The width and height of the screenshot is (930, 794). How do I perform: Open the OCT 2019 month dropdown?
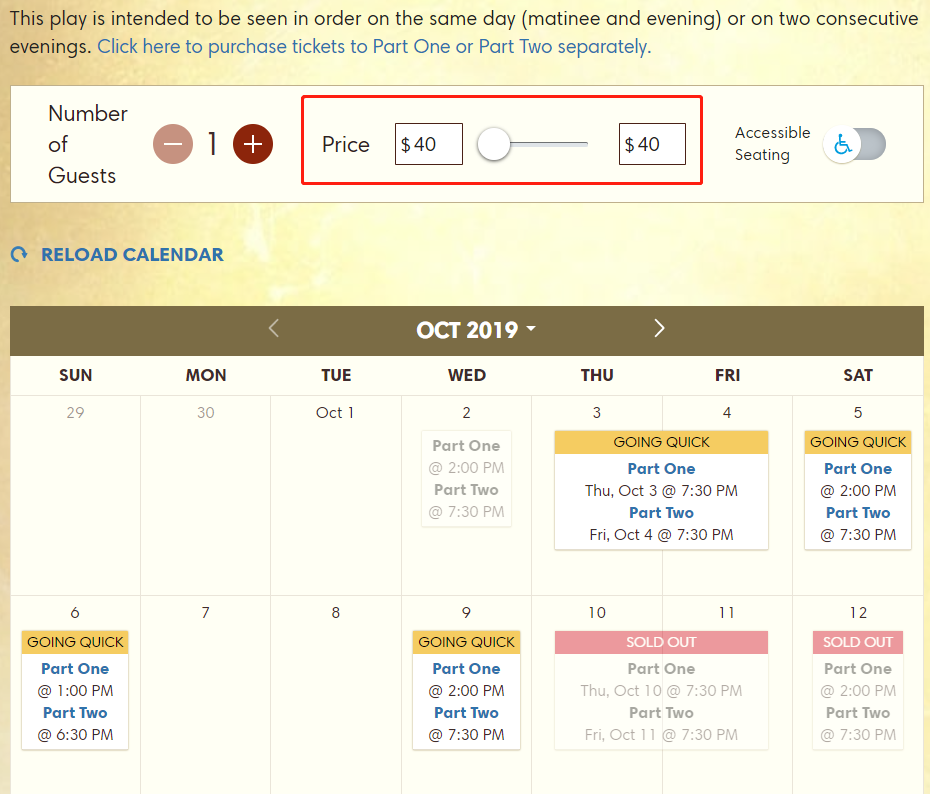point(475,330)
